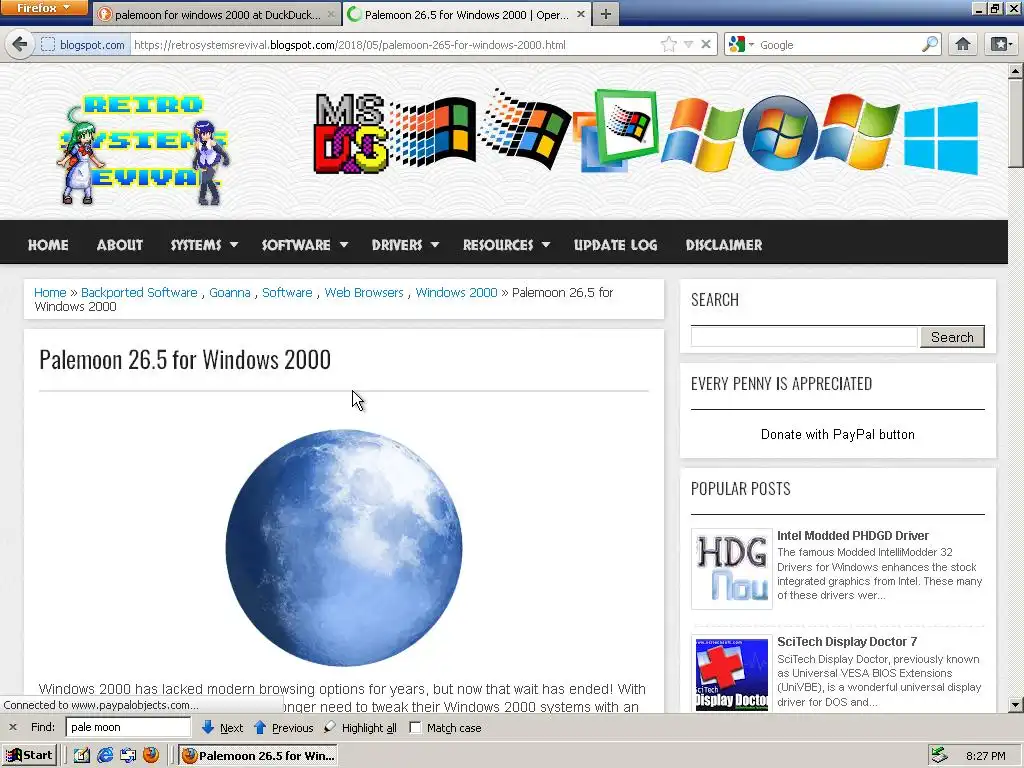The height and width of the screenshot is (768, 1024).
Task: Find previous match with Previous button
Action: tap(283, 728)
